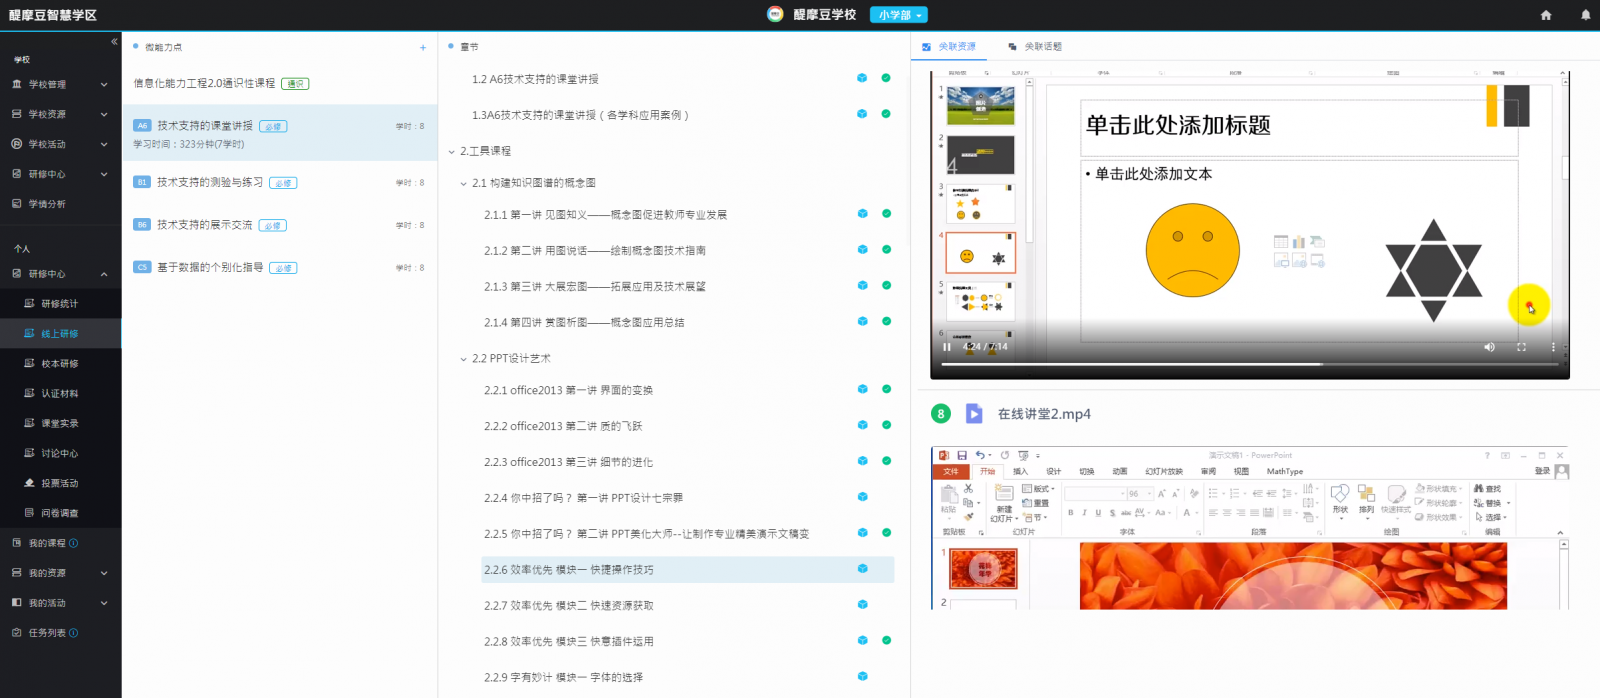Click the 在线讲堂2.mp4 file icon

click(974, 414)
